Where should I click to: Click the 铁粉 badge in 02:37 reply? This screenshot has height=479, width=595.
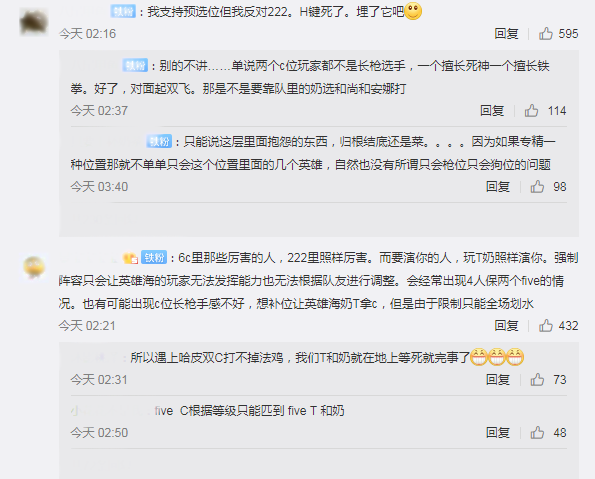coord(135,65)
